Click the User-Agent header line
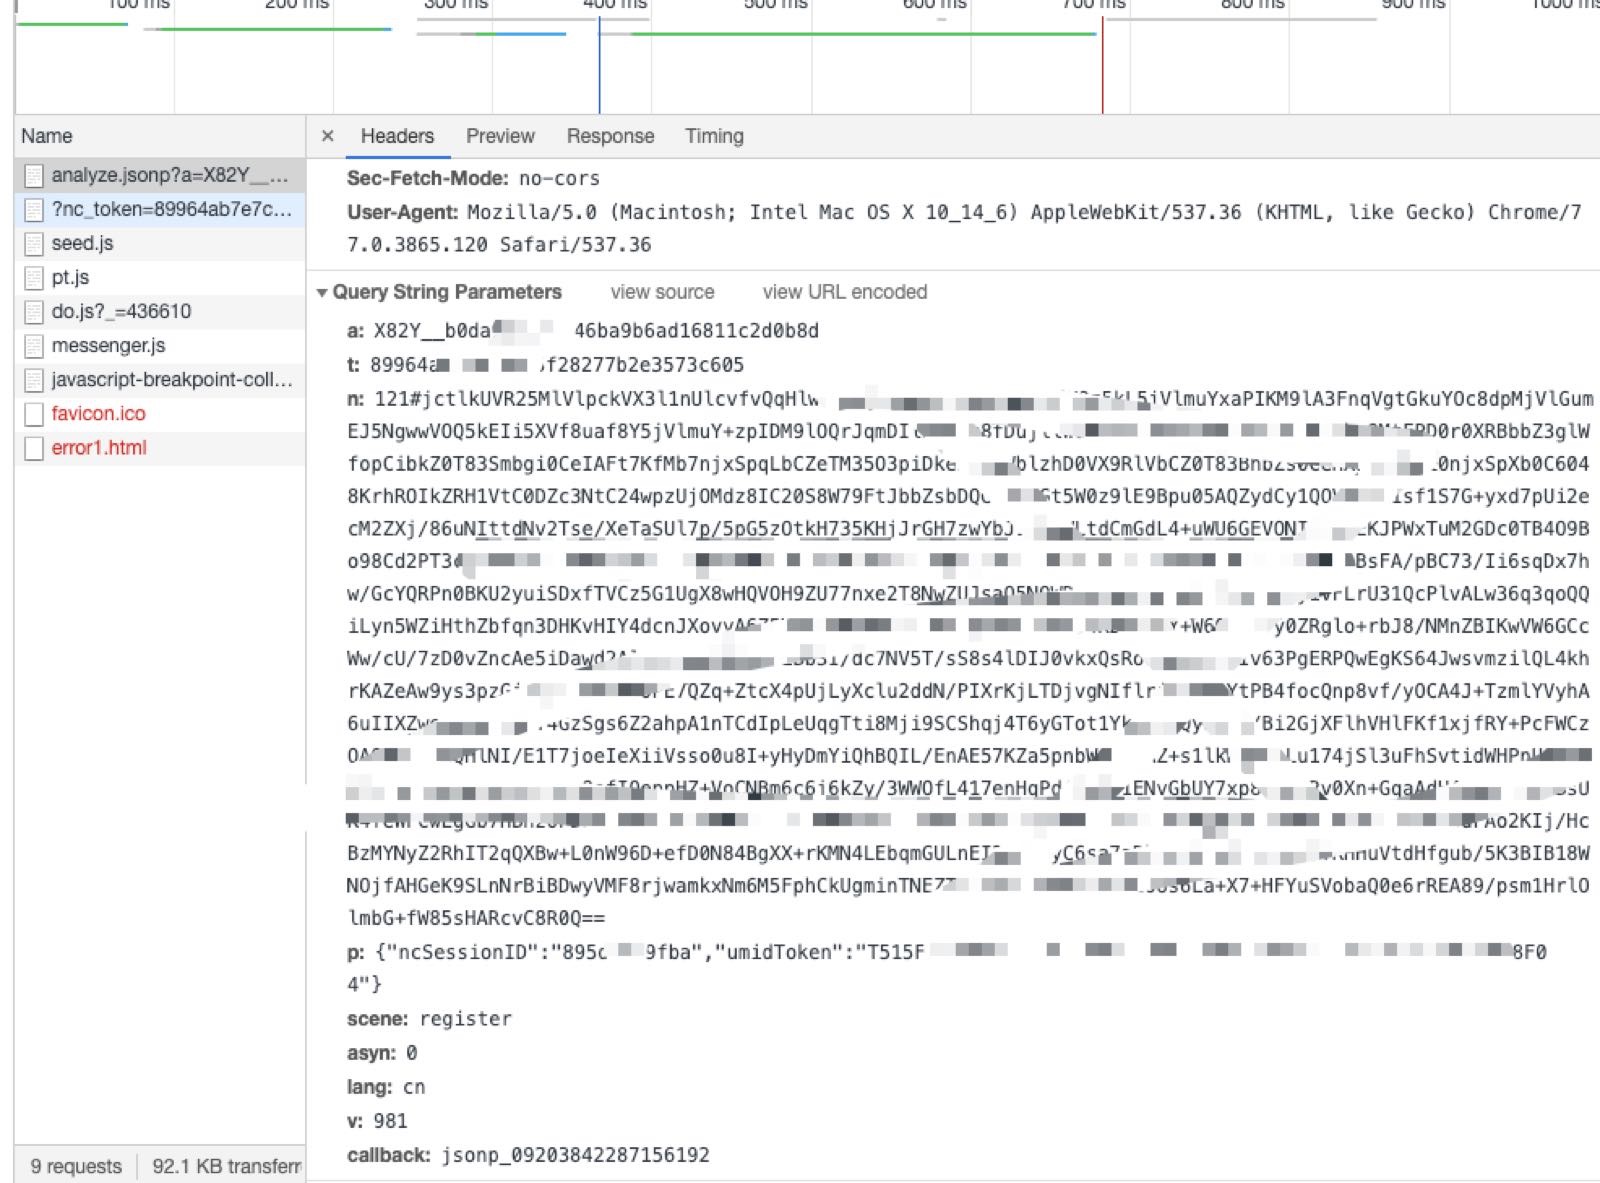1600x1183 pixels. (x=965, y=228)
